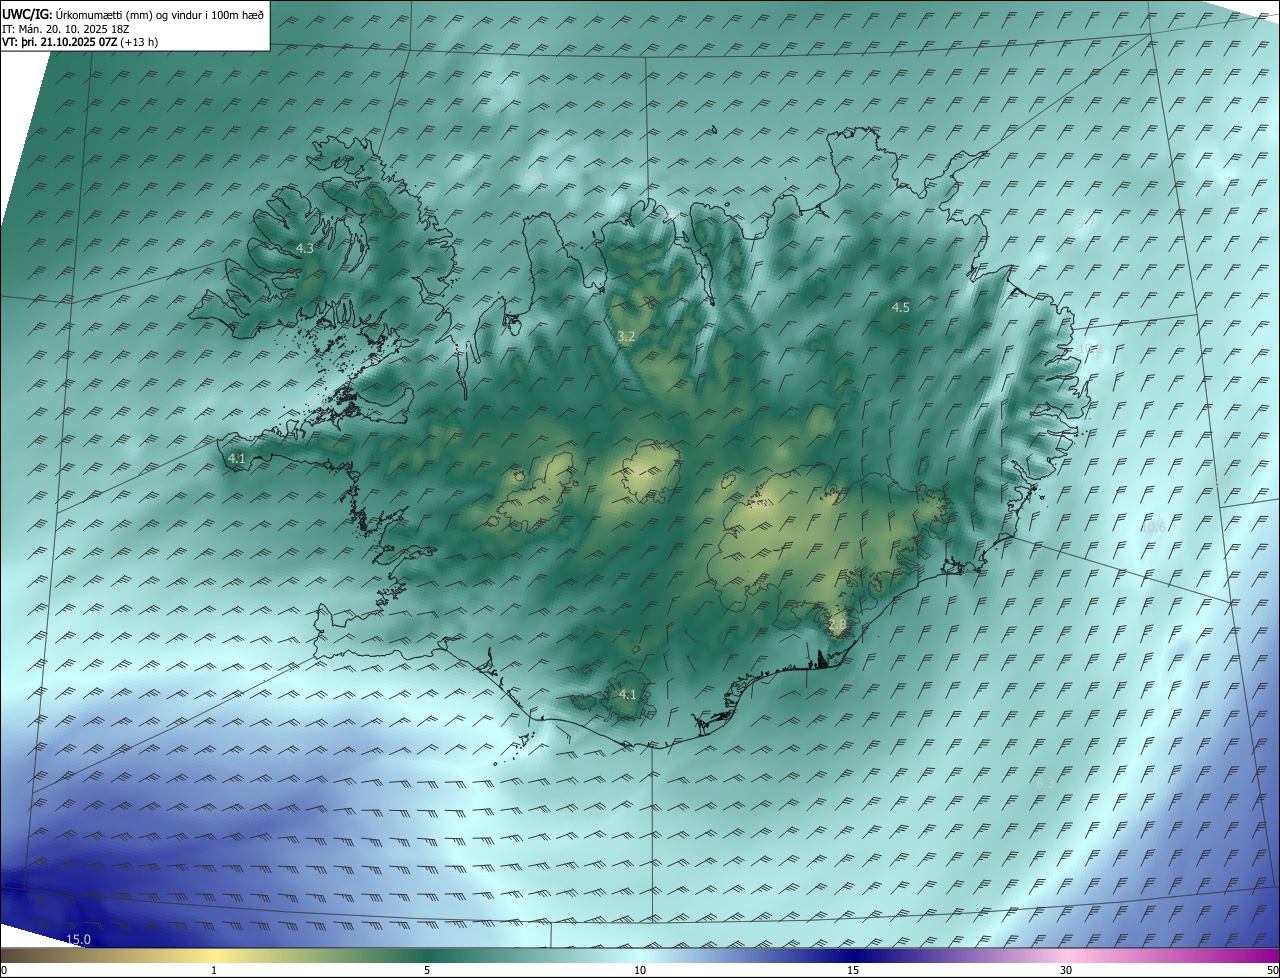This screenshot has height=978, width=1280.
Task: Click the 3.2 value in northern Iceland
Action: tap(626, 337)
